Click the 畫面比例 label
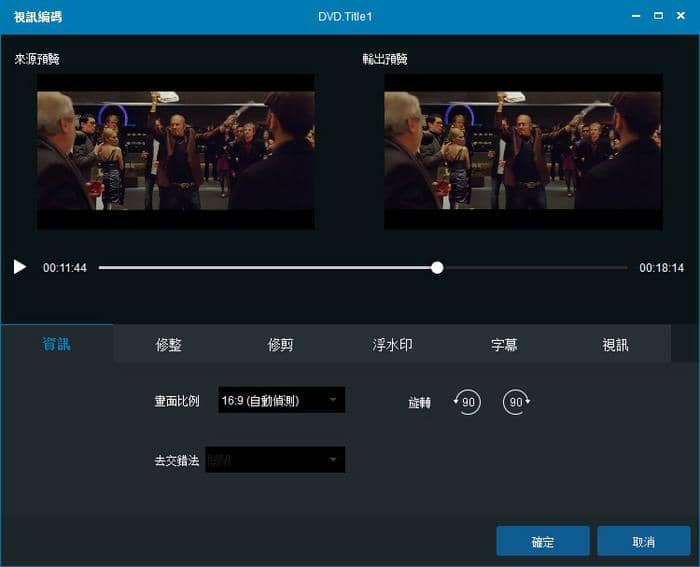The height and width of the screenshot is (567, 700). click(177, 400)
